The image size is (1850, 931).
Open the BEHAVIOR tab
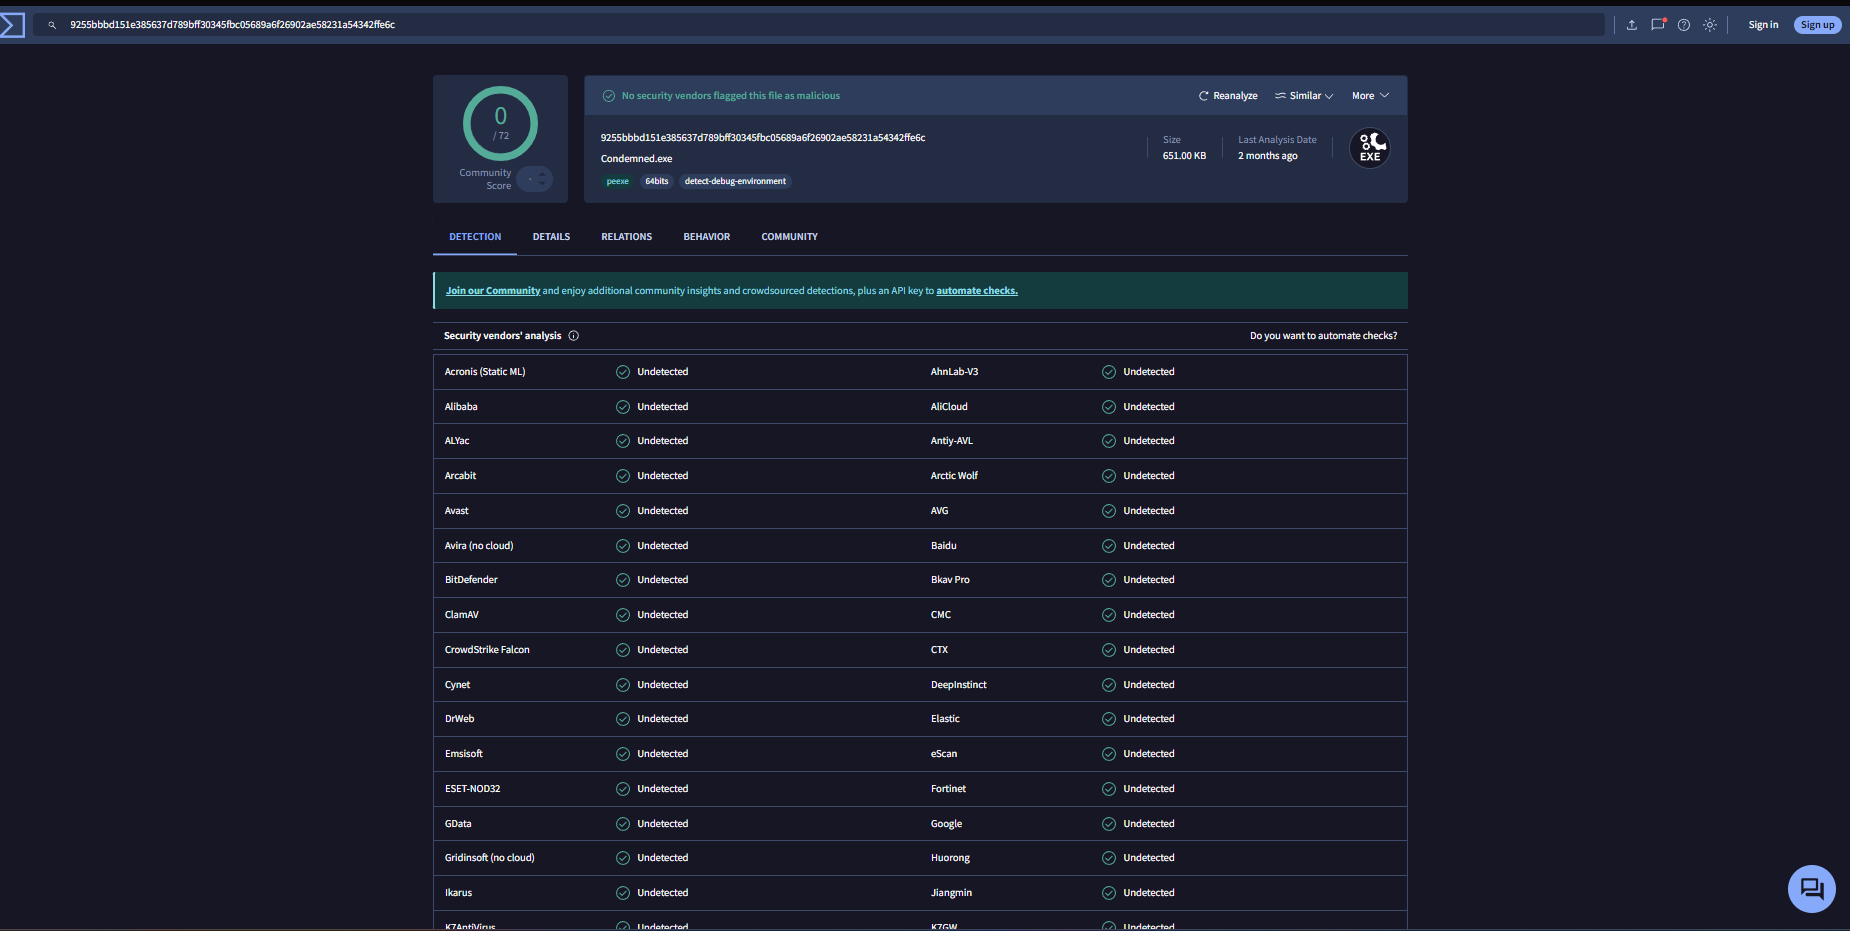pos(707,237)
